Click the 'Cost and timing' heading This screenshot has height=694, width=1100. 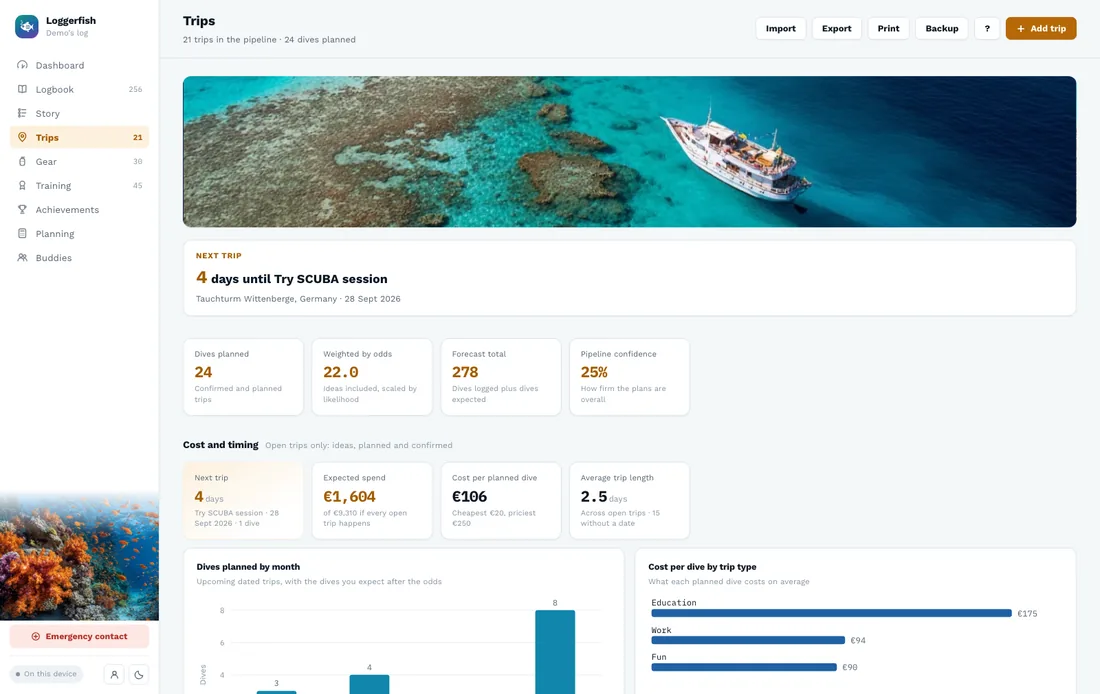tap(220, 445)
